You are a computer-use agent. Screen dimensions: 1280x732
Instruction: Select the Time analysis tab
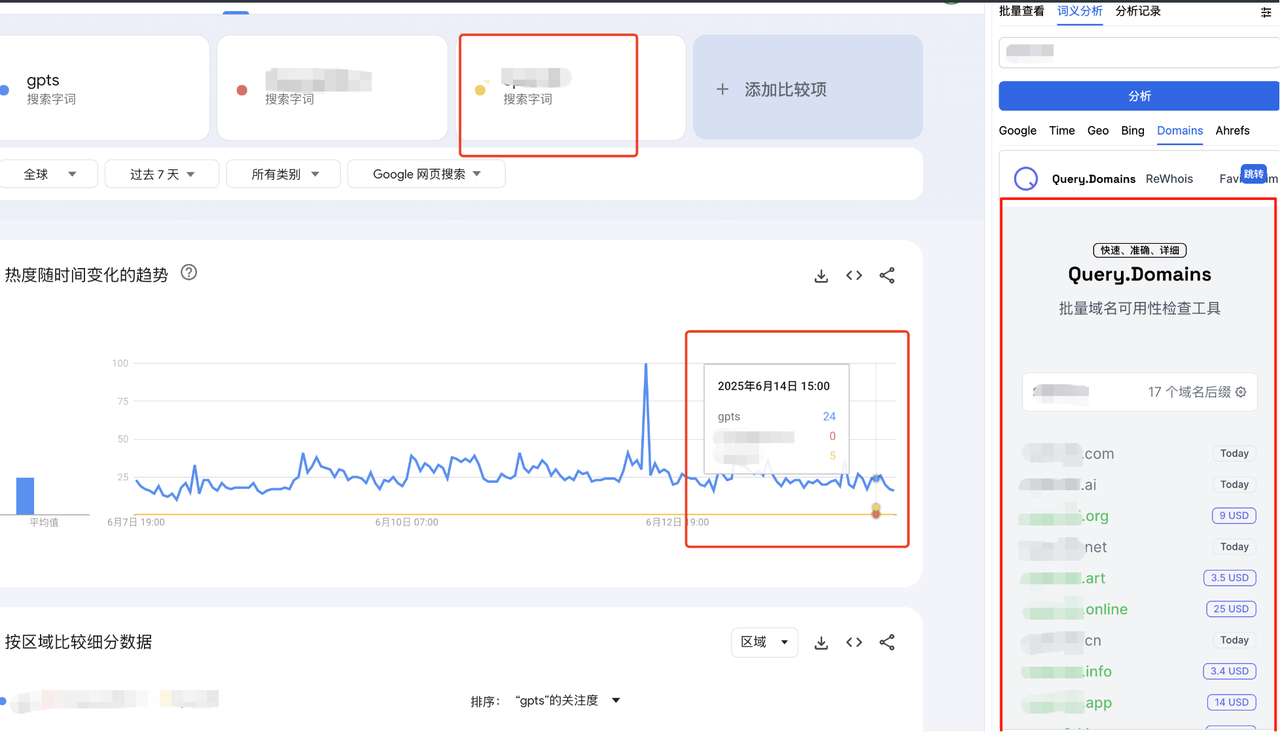1062,130
